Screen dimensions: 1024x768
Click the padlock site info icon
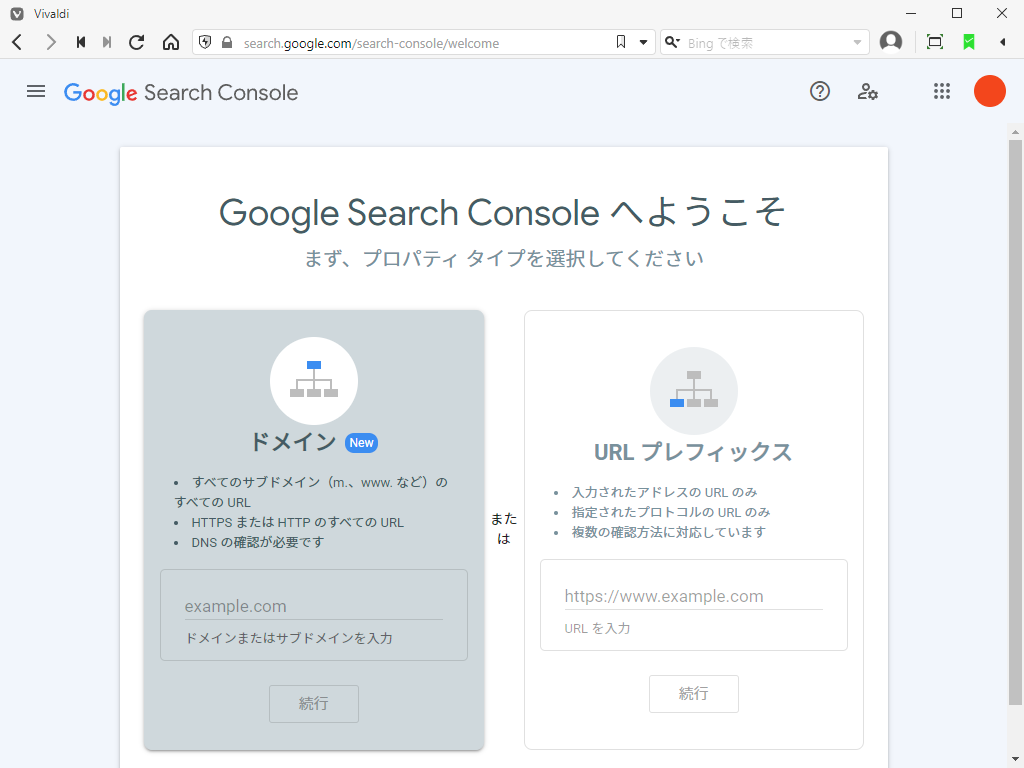coord(227,42)
